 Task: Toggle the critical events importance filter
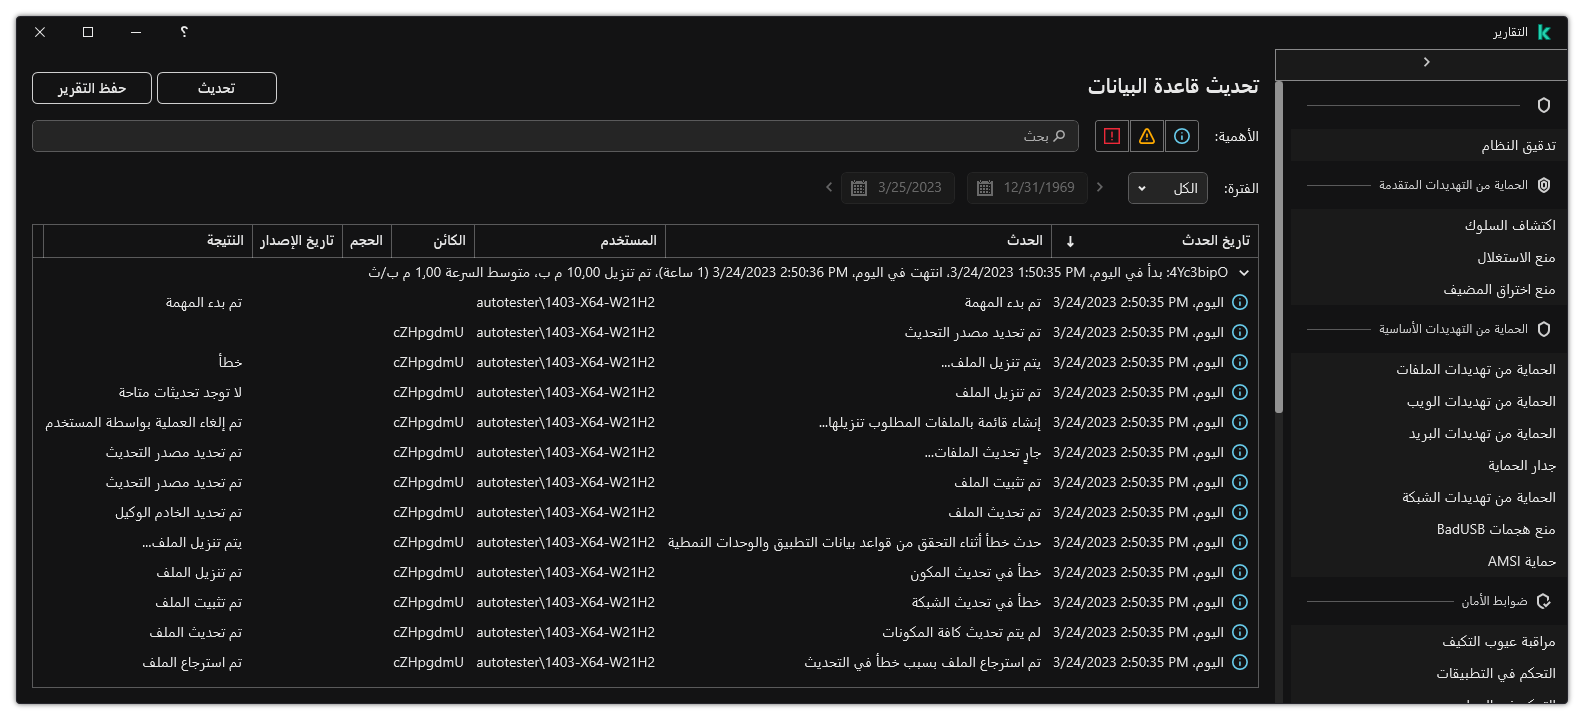pyautogui.click(x=1111, y=136)
